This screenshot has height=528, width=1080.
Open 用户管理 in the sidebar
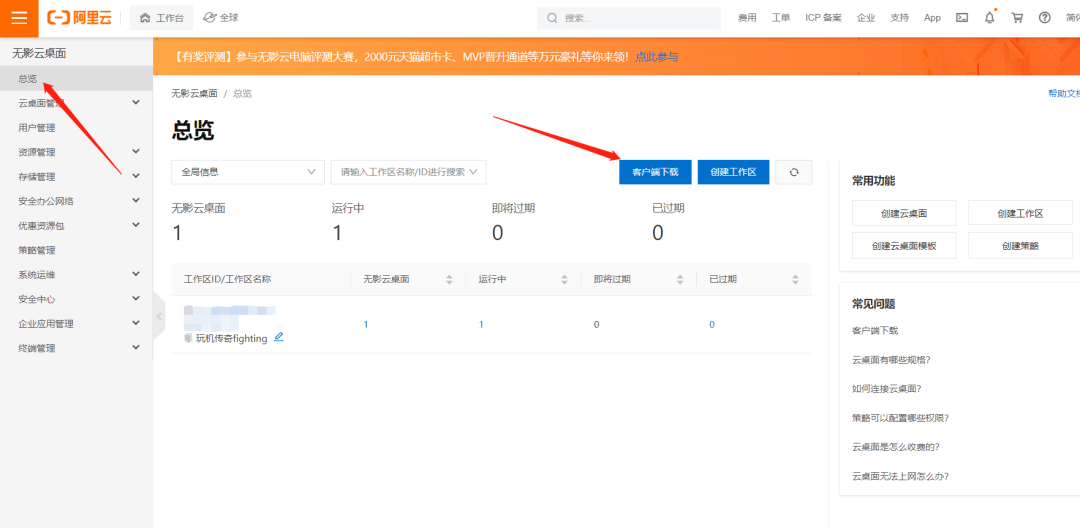(x=76, y=127)
